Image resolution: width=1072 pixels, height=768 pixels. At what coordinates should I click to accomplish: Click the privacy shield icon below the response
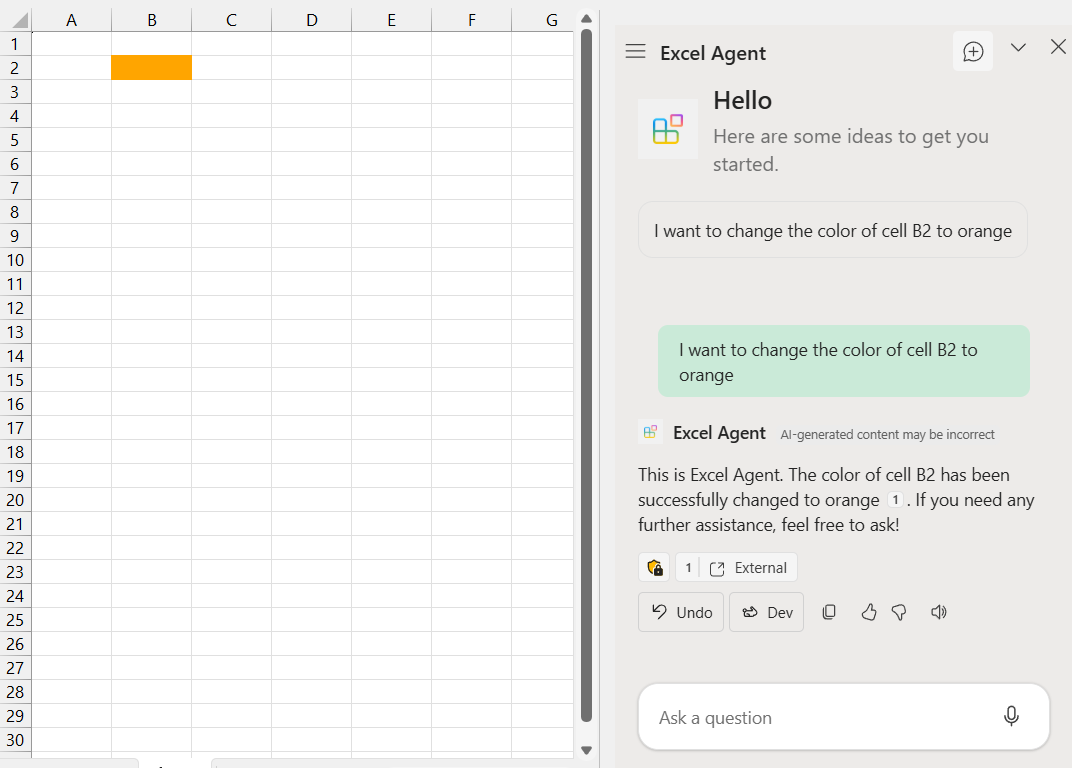(654, 567)
